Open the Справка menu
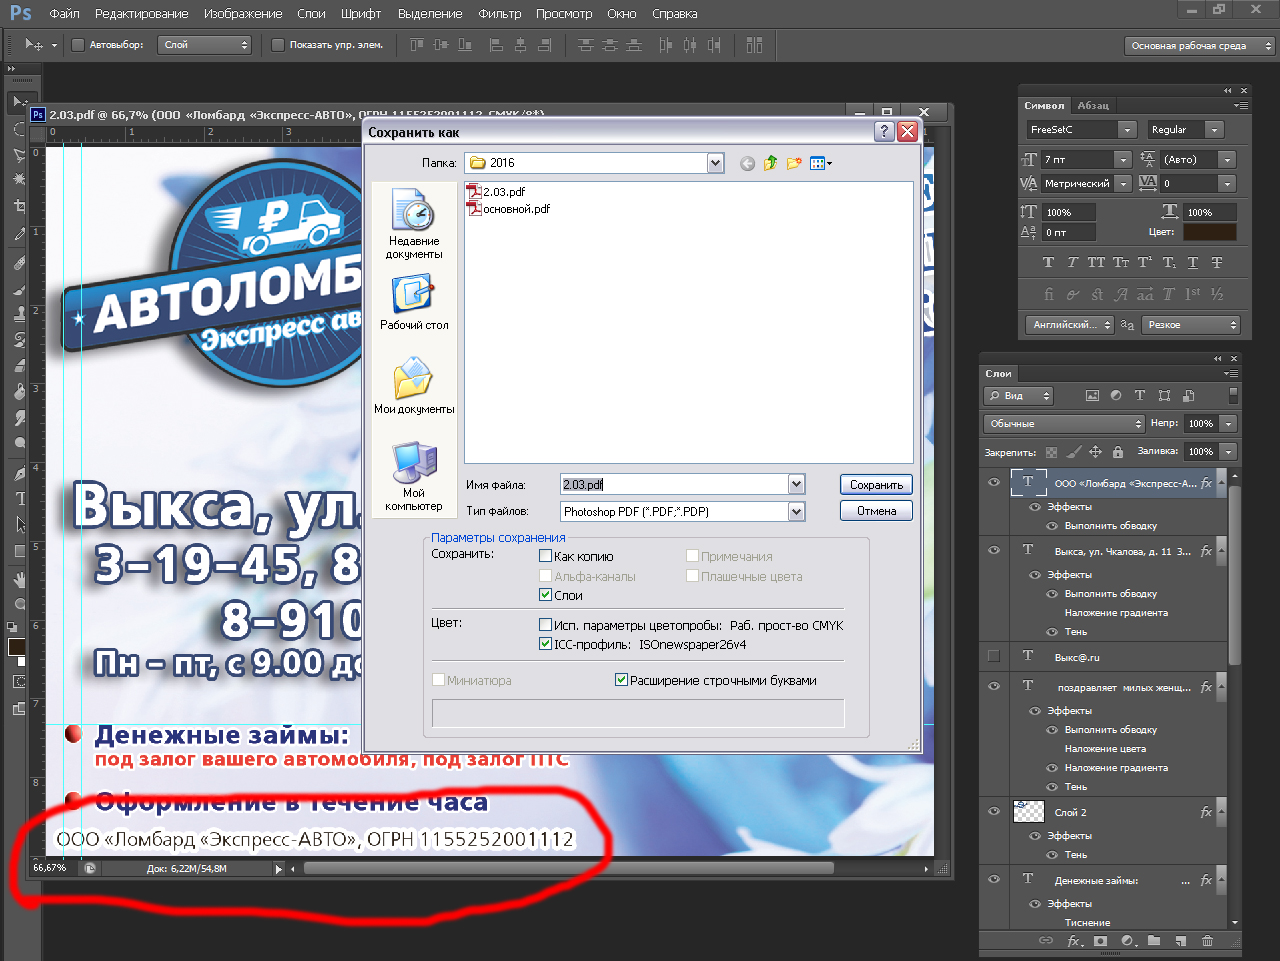This screenshot has height=961, width=1280. pos(675,14)
